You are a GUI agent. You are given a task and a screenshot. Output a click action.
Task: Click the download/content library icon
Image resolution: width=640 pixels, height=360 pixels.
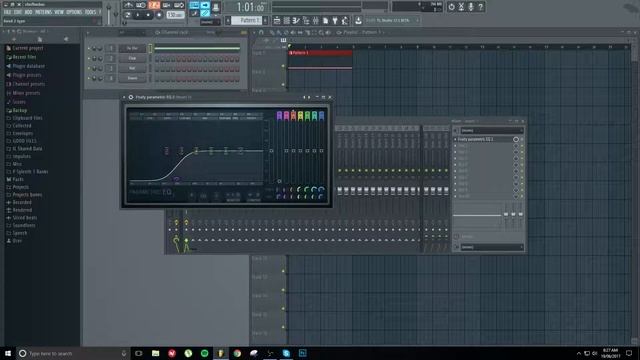coord(358,20)
